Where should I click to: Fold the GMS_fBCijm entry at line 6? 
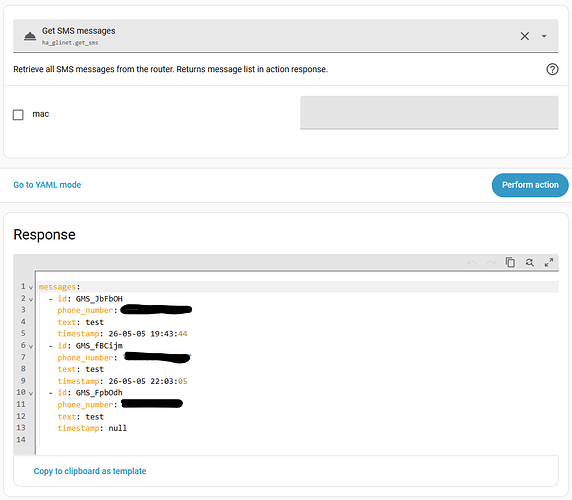coord(31,346)
